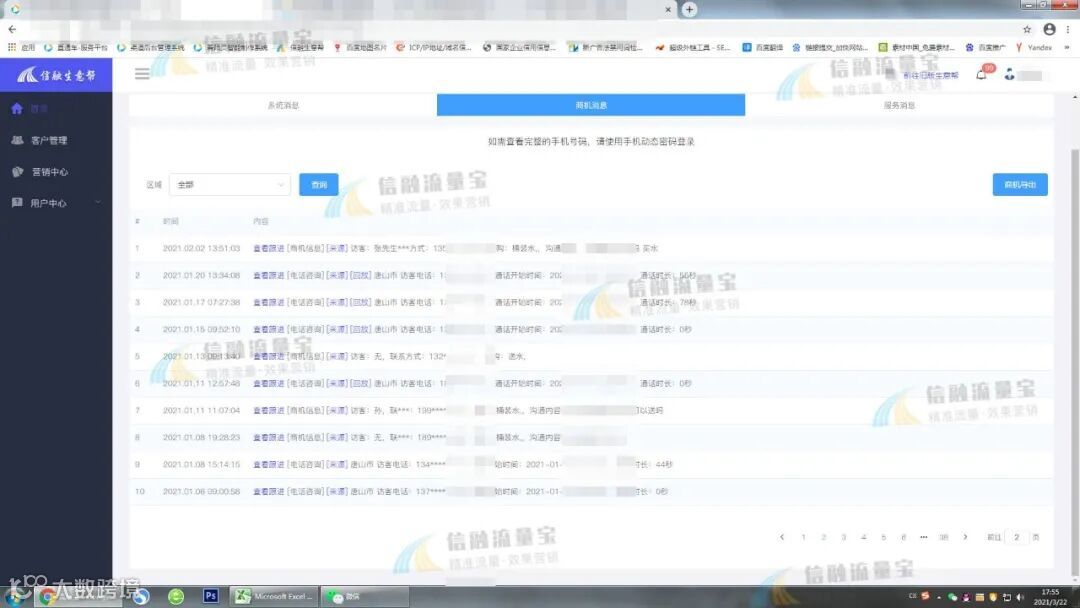Go to previous page with left chevron
This screenshot has width=1080, height=608.
pyautogui.click(x=782, y=537)
